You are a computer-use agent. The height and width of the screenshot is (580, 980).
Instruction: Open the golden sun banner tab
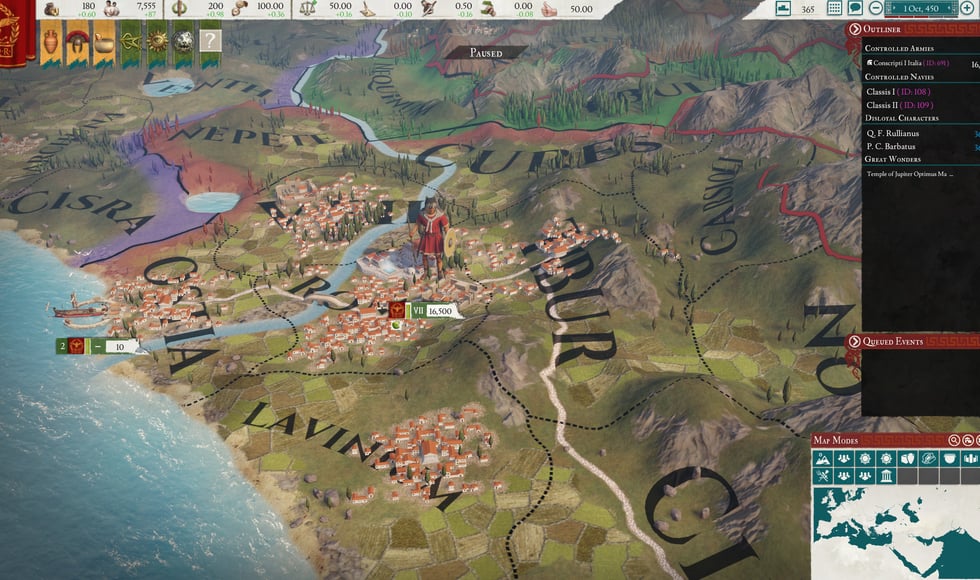157,42
